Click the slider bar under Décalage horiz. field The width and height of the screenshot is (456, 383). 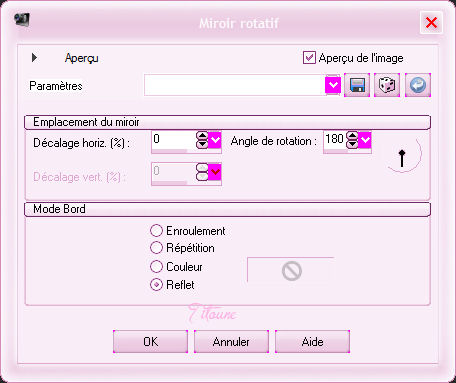[186, 151]
